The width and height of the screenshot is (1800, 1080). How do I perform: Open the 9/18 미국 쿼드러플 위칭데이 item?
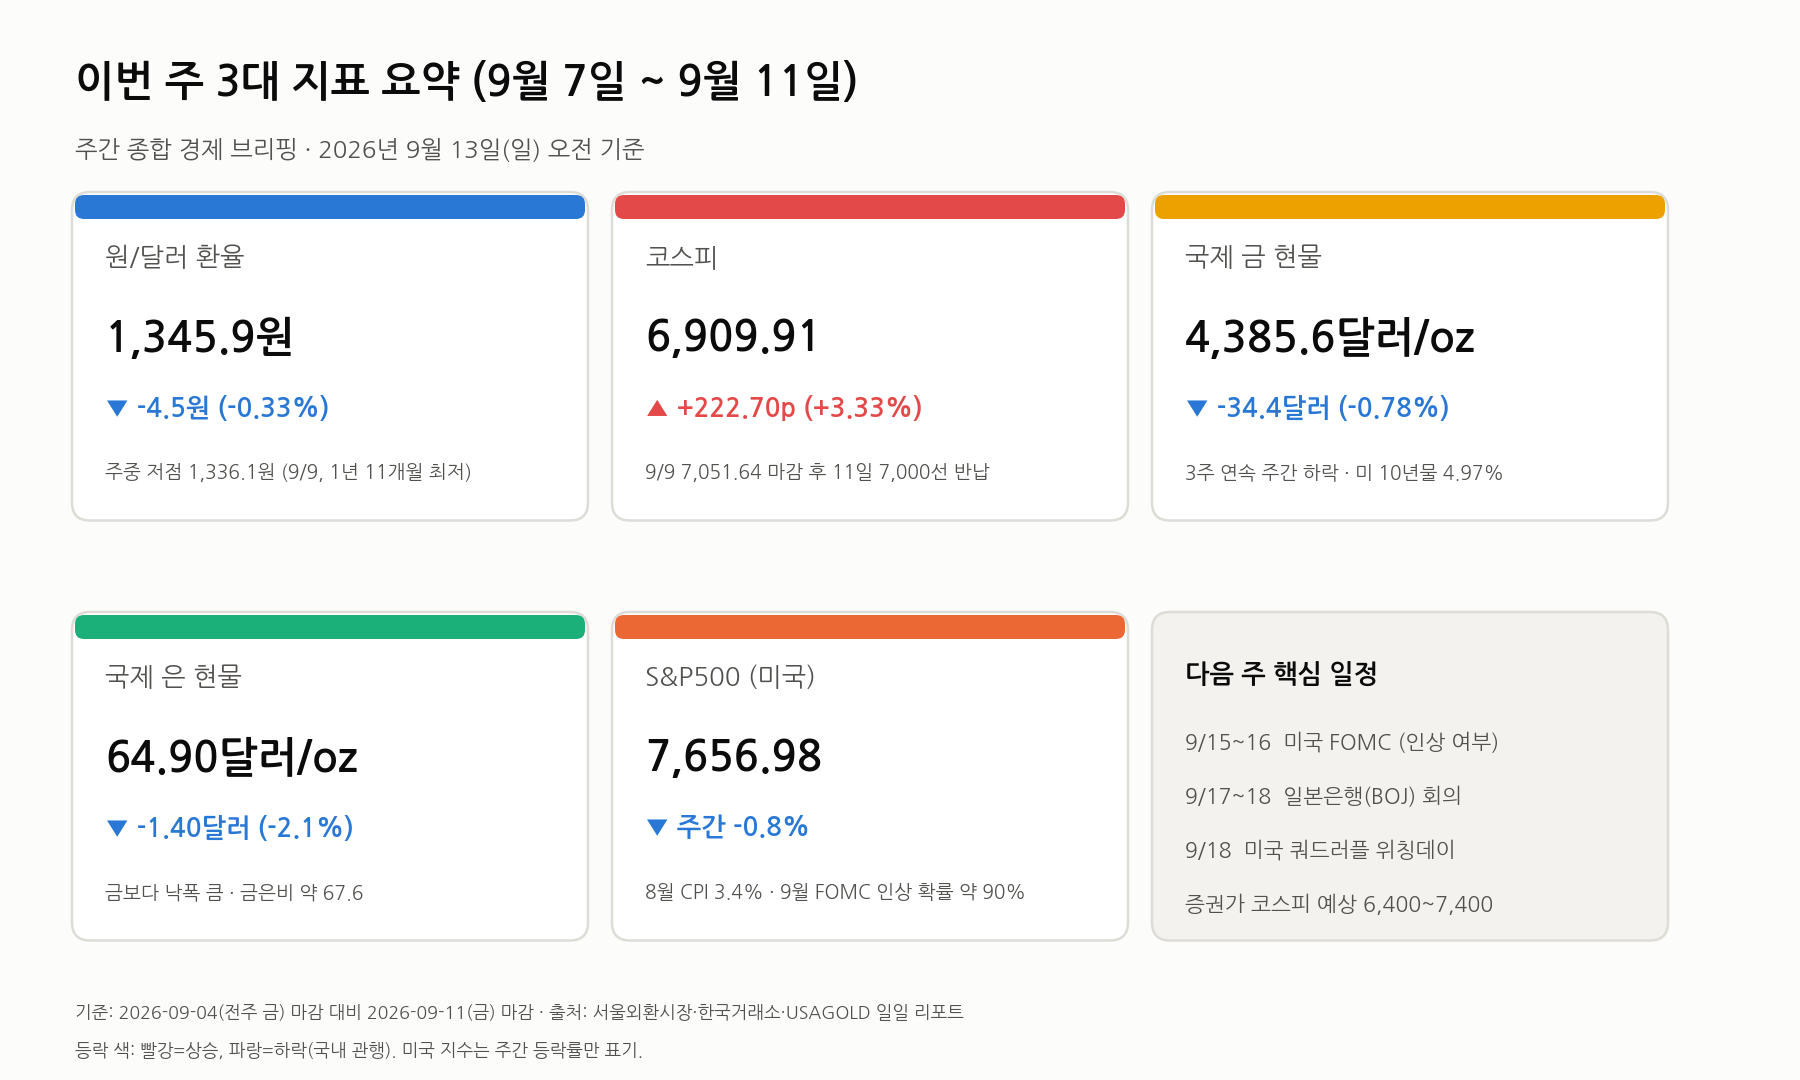point(1320,850)
